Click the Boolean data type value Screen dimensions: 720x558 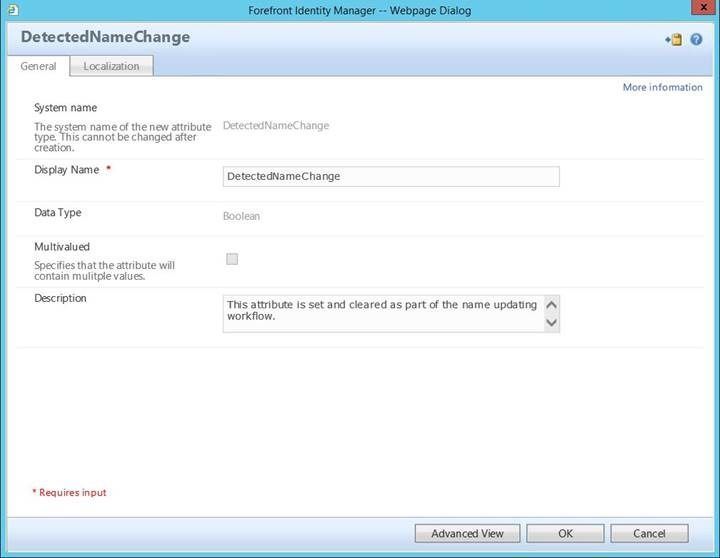(242, 216)
